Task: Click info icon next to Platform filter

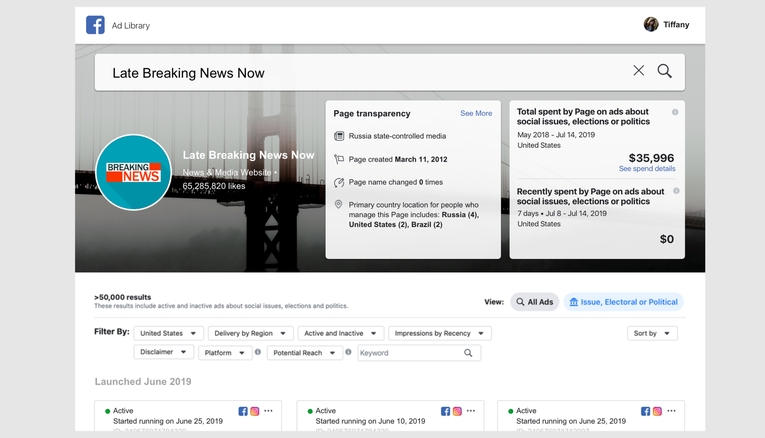Action: 258,352
